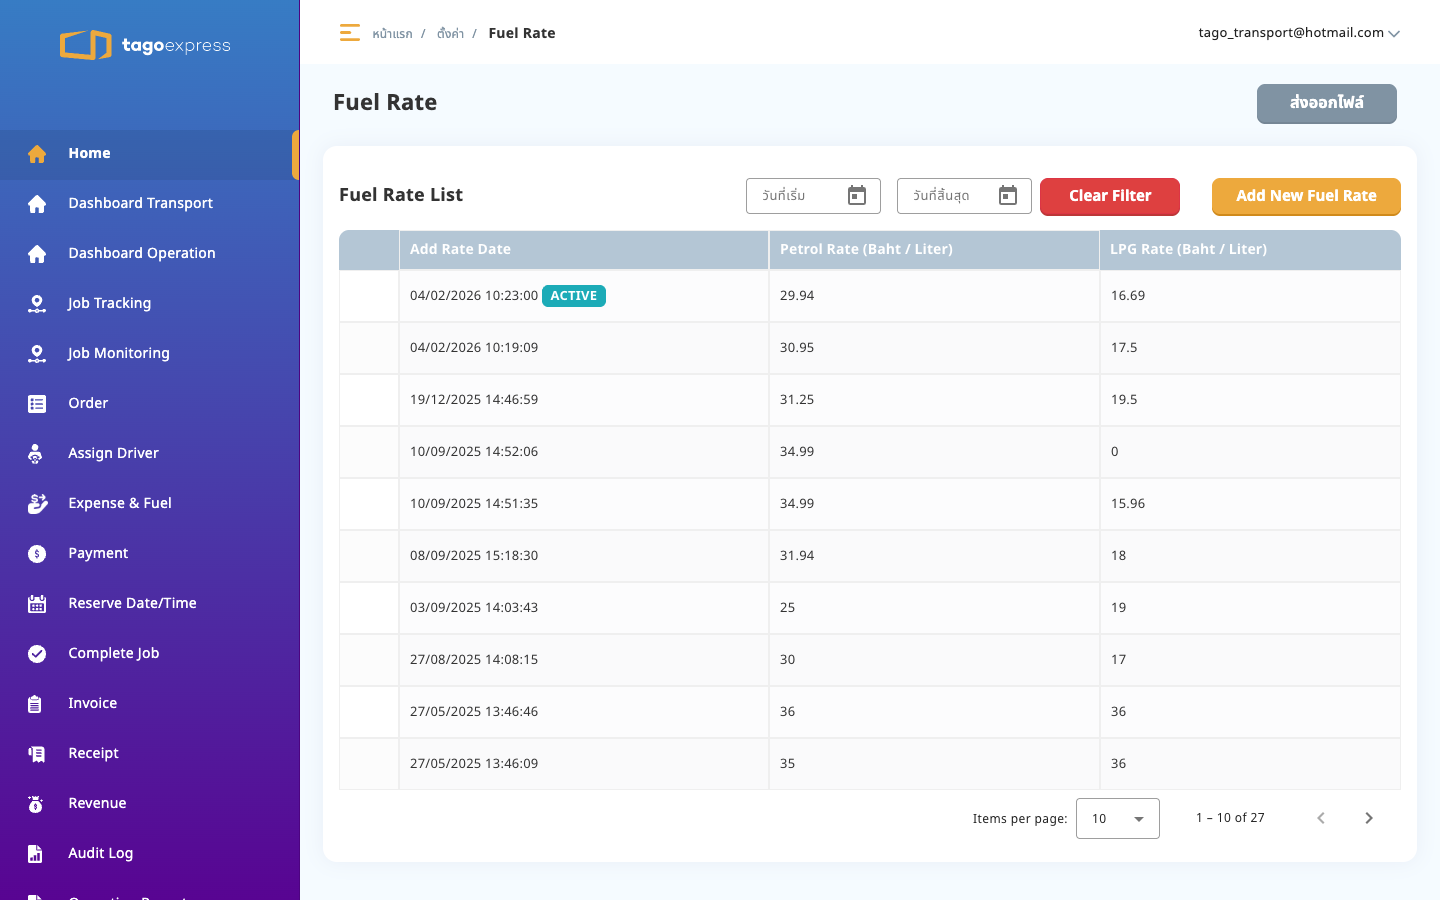Click the Dashboard Transport icon
Viewport: 1440px width, 900px height.
click(37, 204)
